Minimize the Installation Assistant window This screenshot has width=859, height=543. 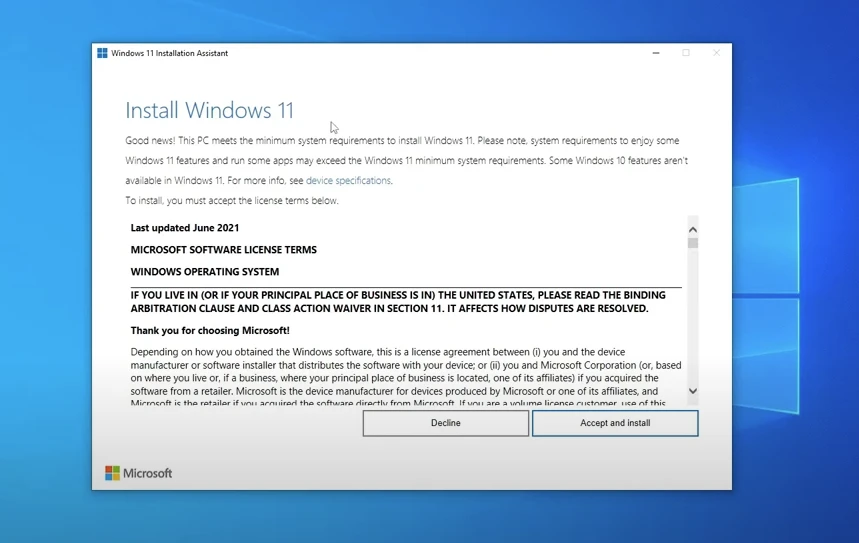[656, 53]
